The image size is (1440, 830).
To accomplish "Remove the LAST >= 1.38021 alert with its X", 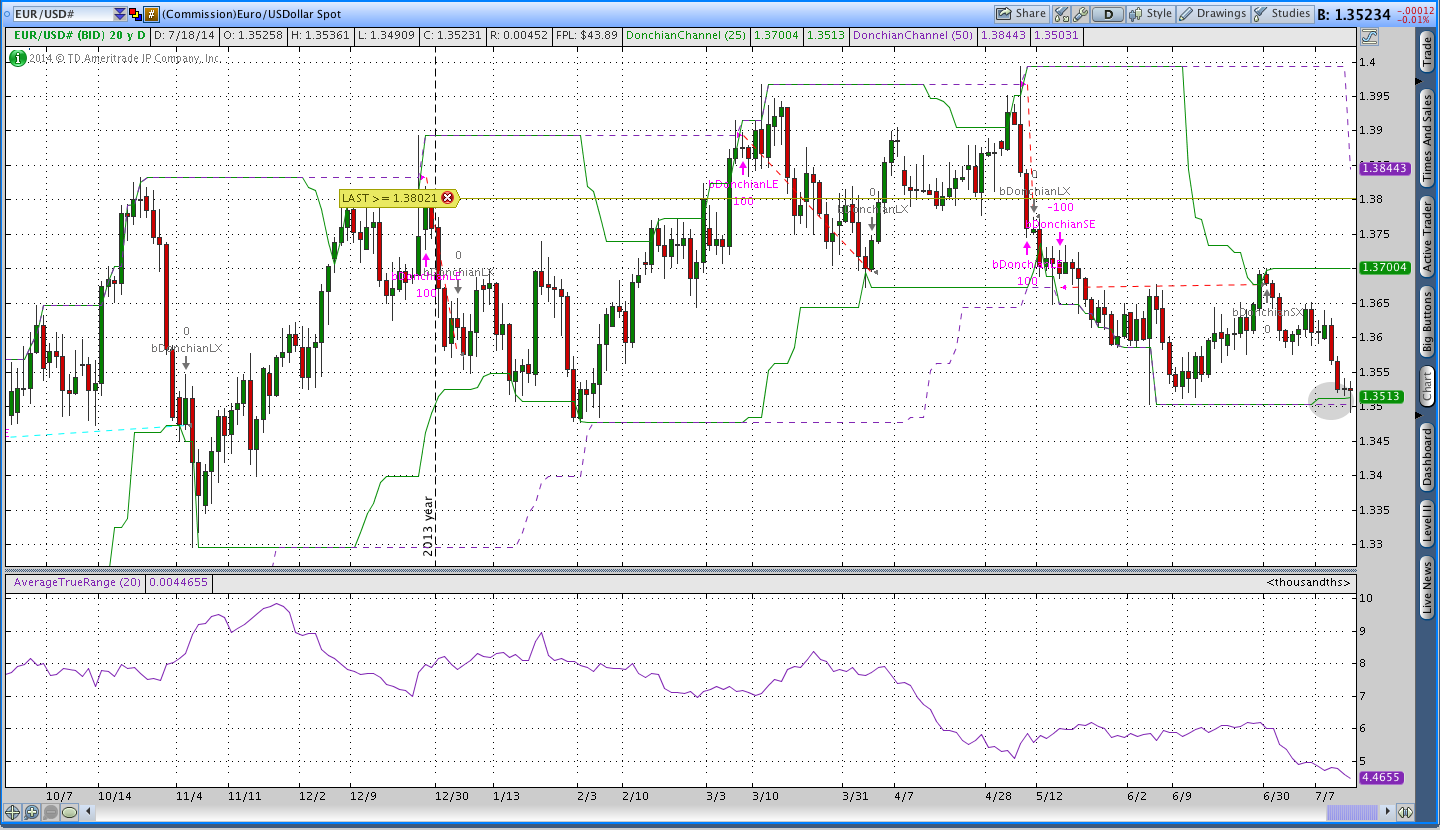I will (447, 198).
